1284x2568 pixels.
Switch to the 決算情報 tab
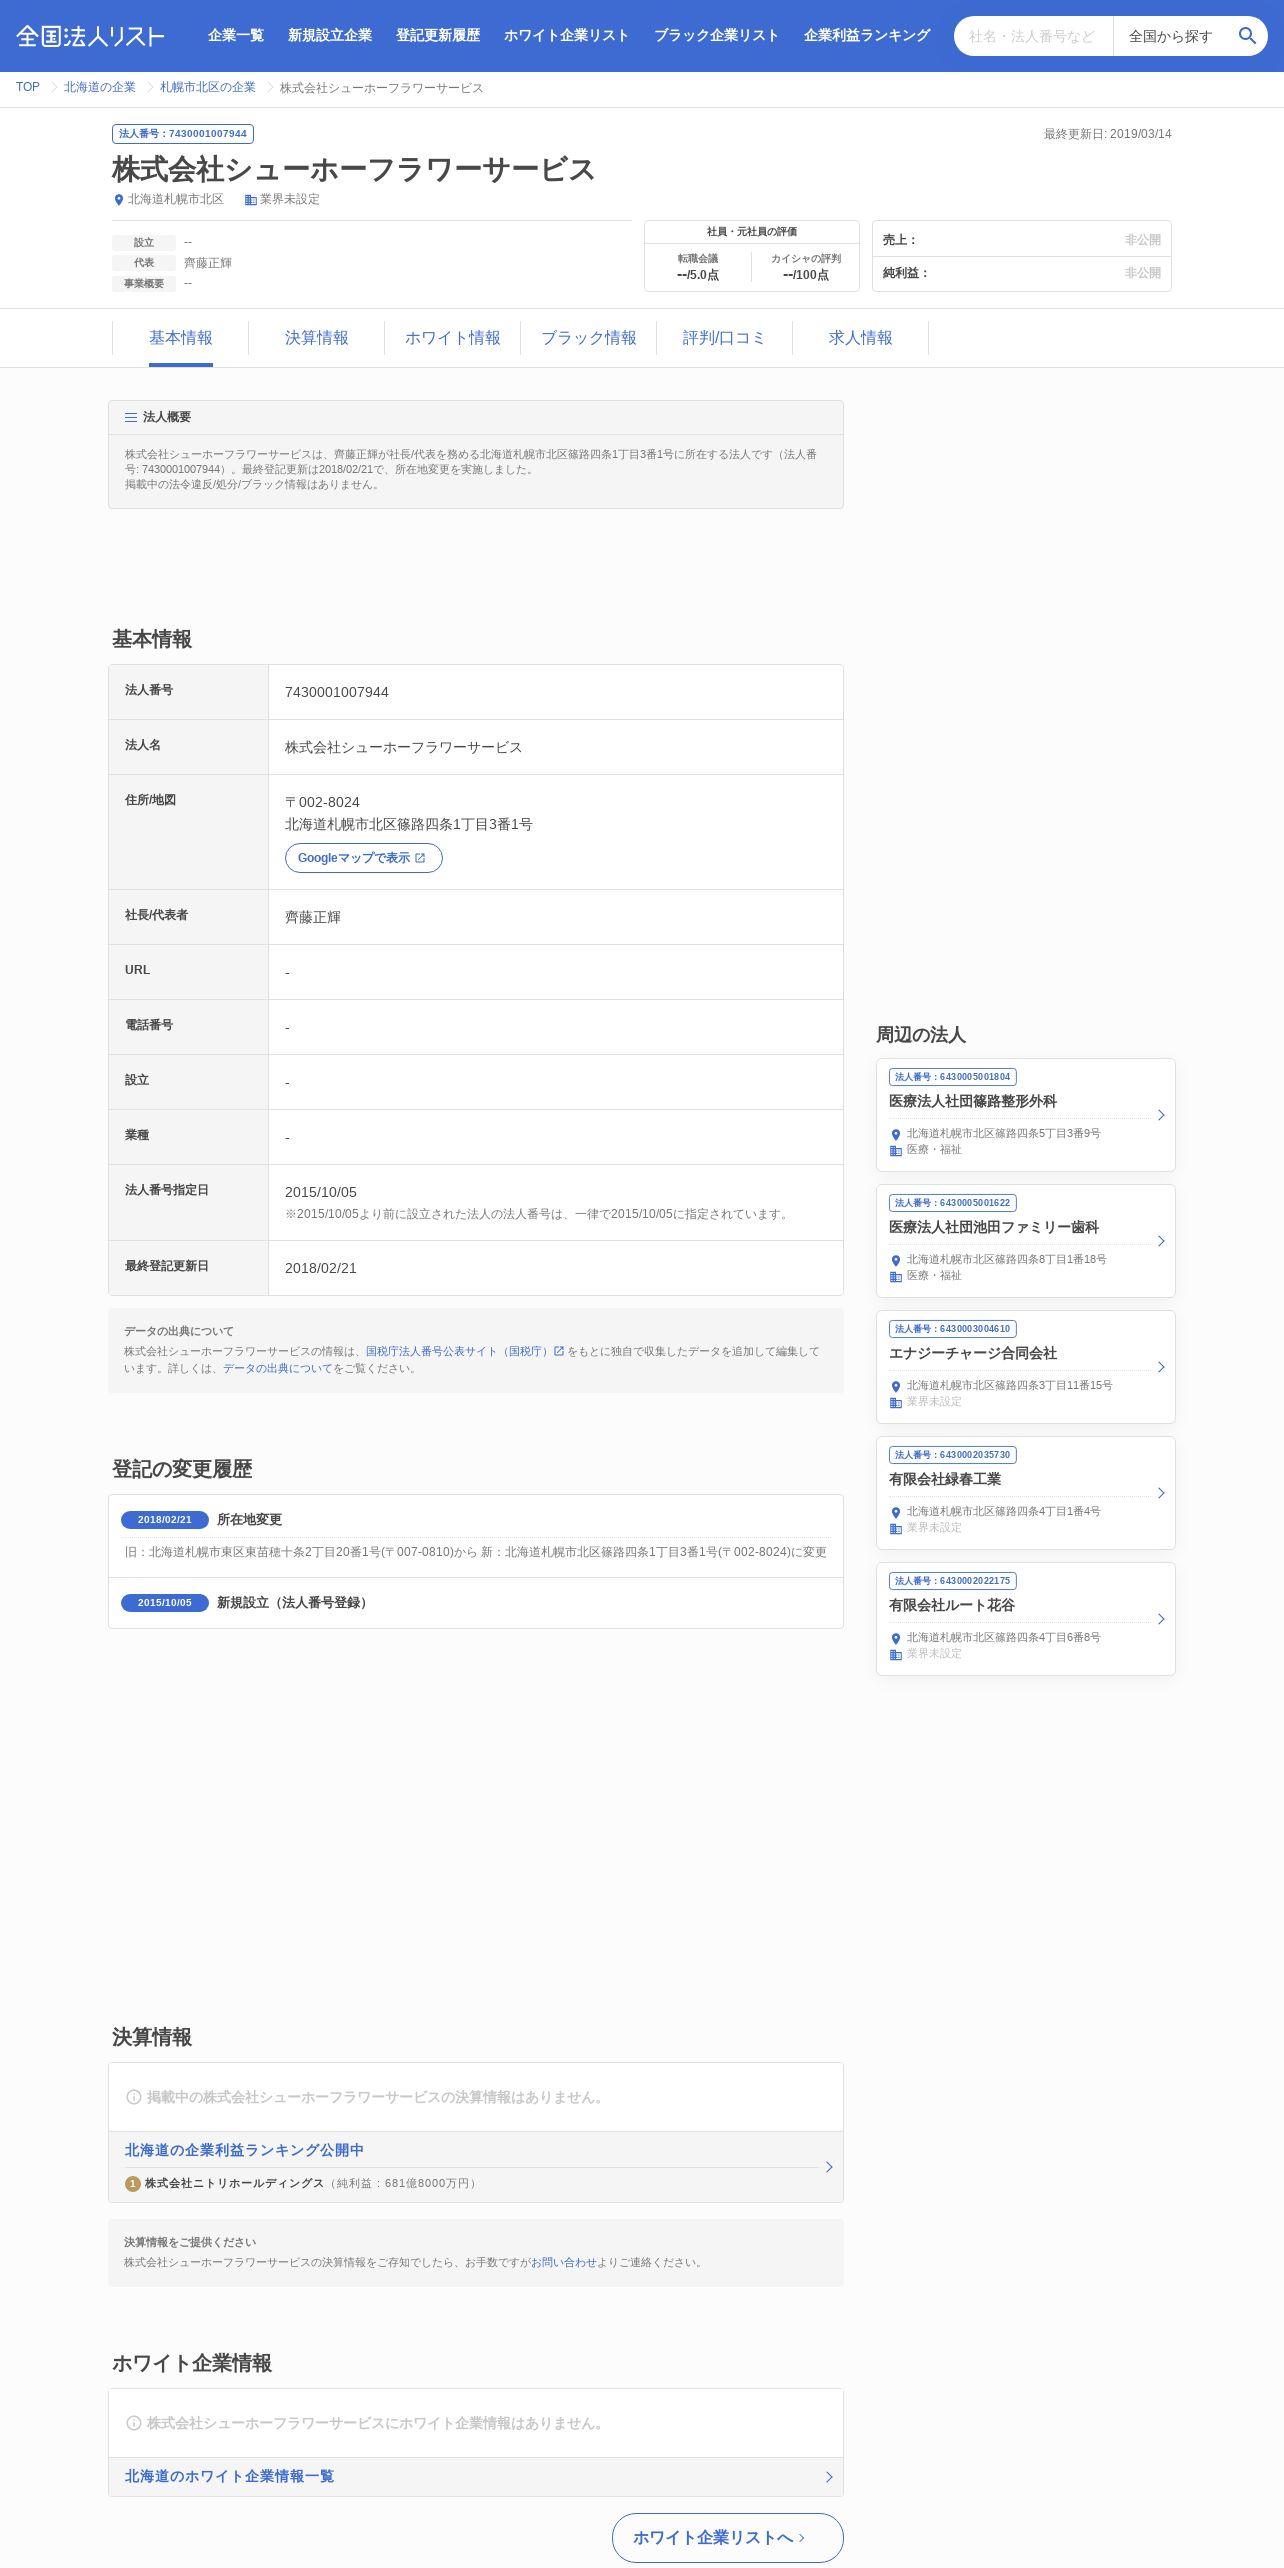(x=317, y=338)
